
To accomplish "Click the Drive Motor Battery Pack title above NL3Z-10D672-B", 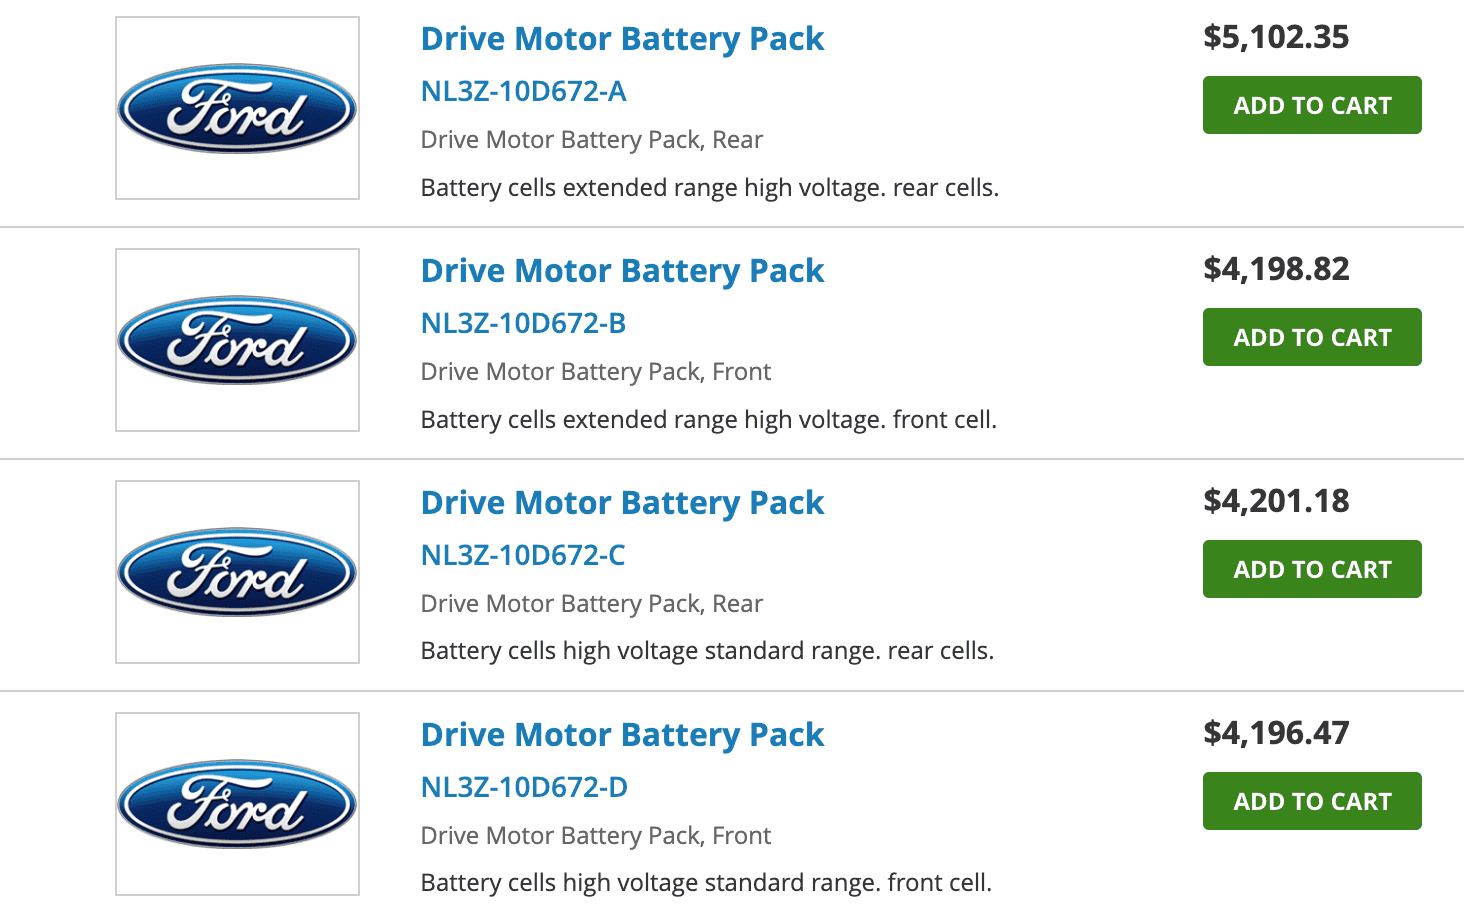I will 622,271.
